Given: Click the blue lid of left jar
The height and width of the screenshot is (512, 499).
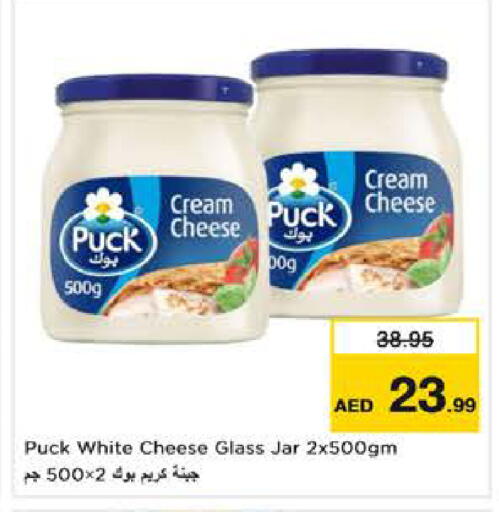Looking at the screenshot, I should (154, 89).
